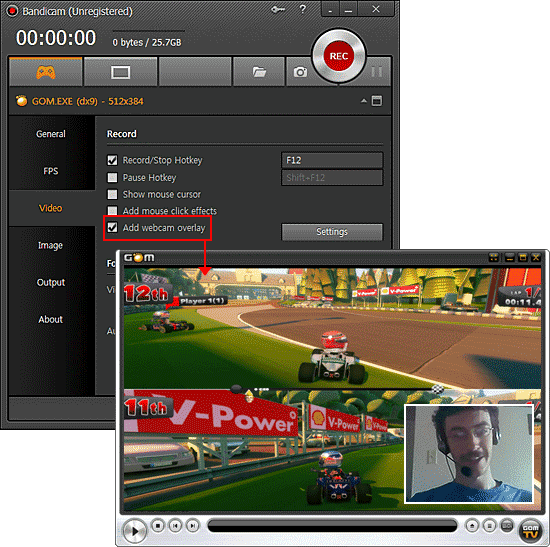Maximize the GOM player window

(523, 258)
